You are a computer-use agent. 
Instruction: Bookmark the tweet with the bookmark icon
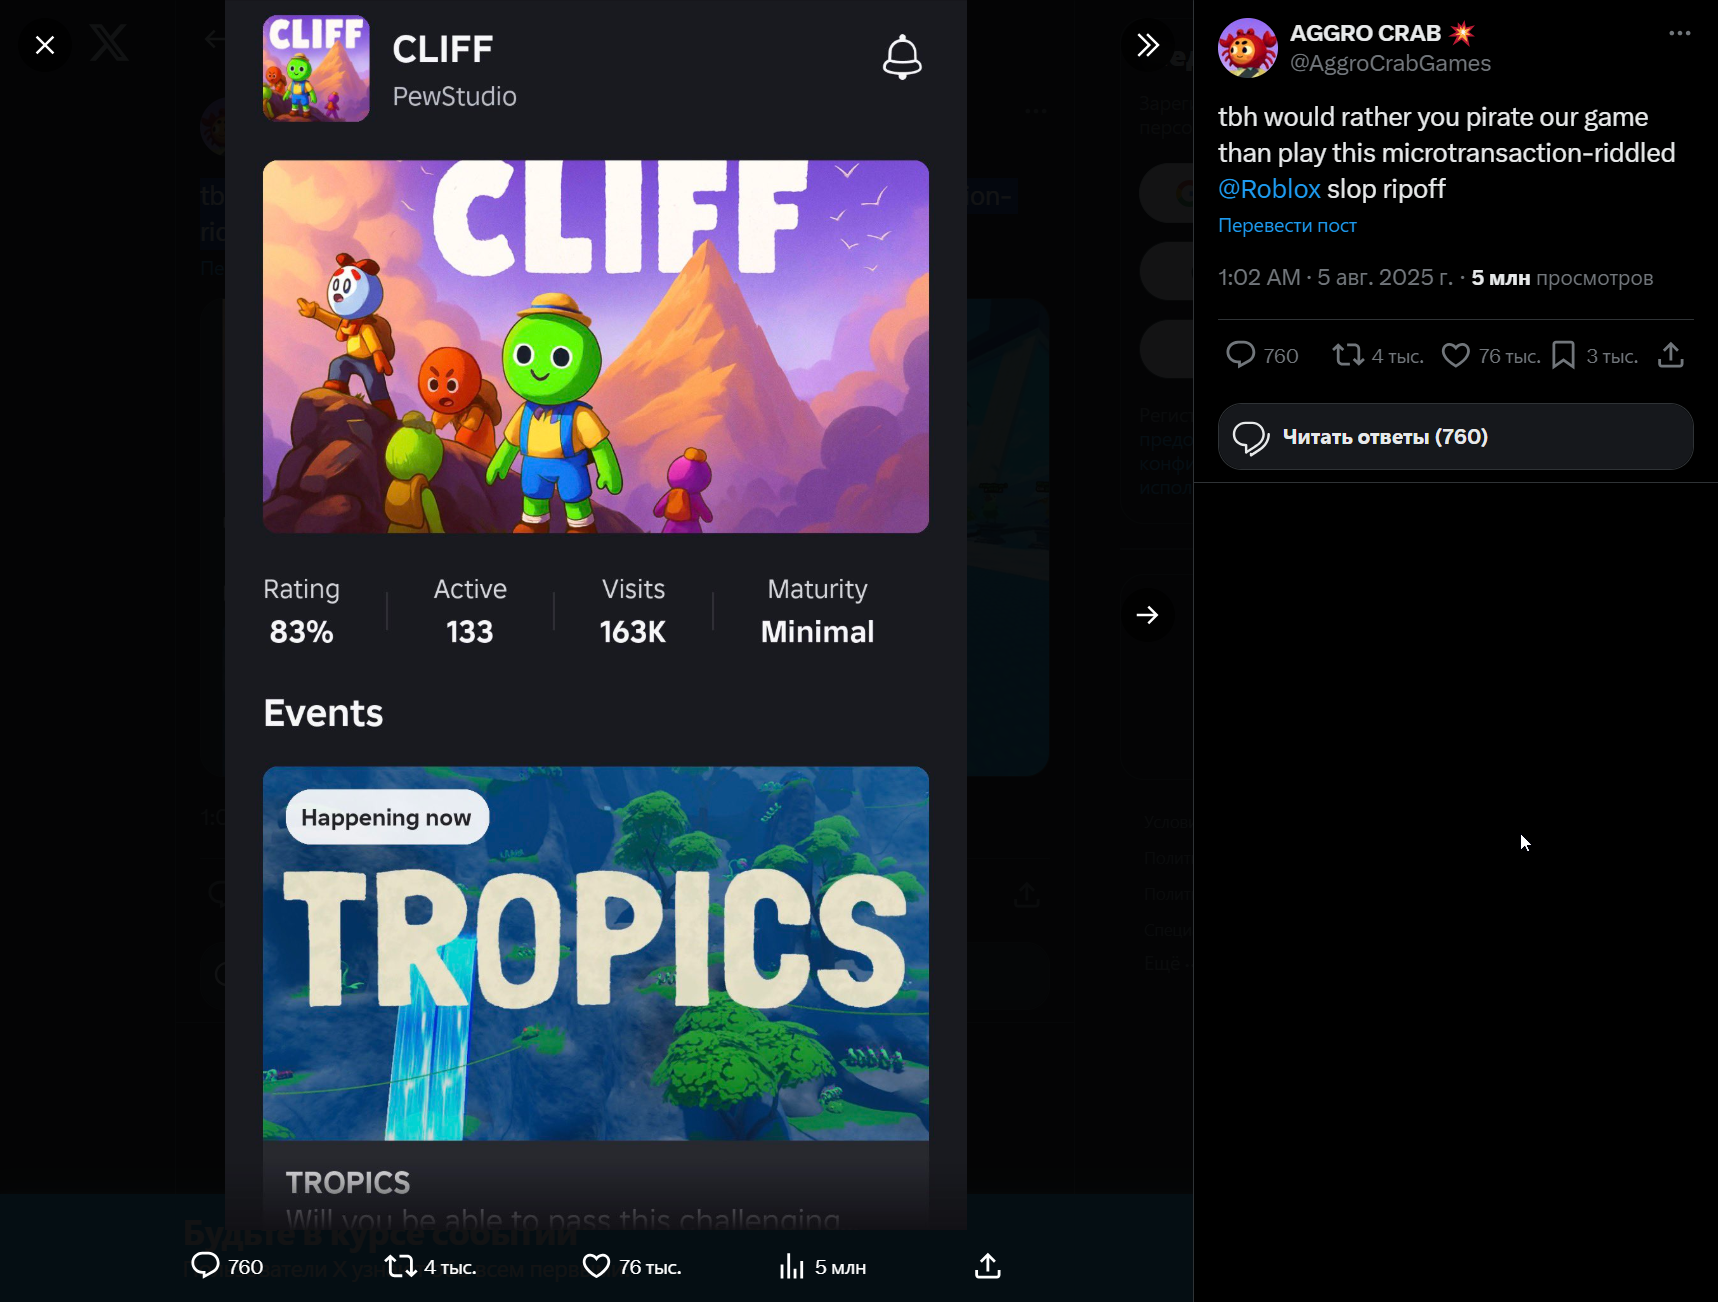[1564, 355]
